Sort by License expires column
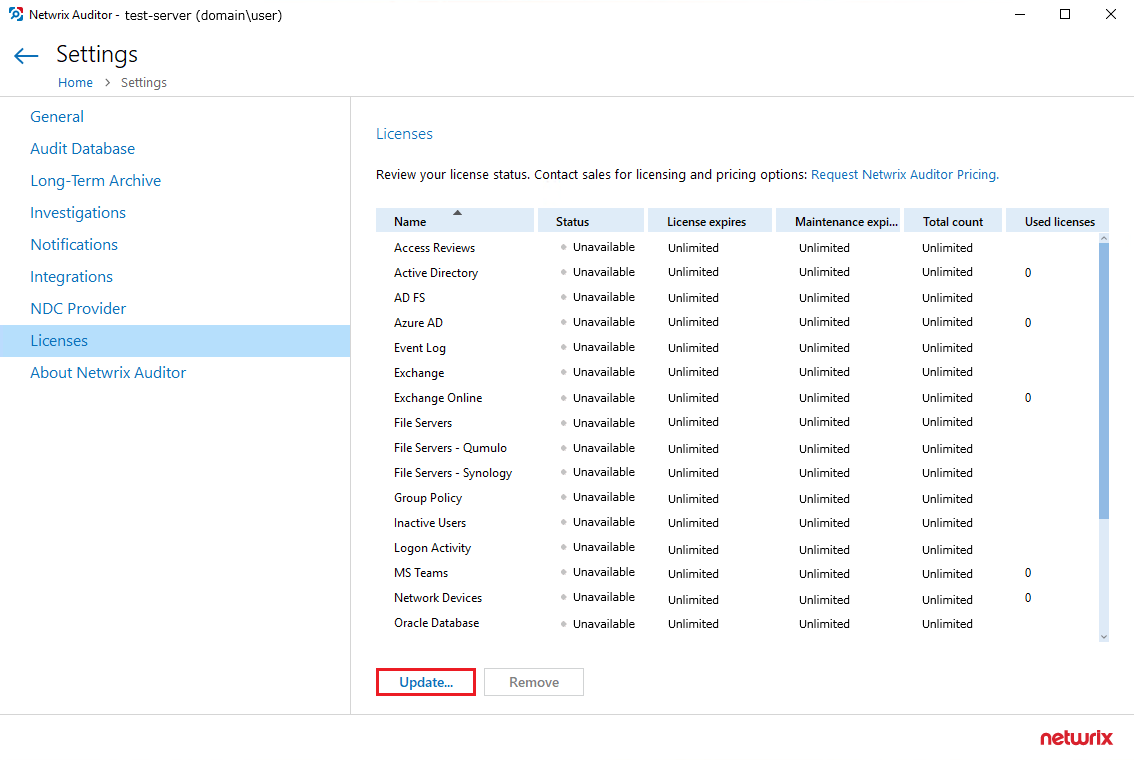This screenshot has width=1134, height=760. click(x=706, y=222)
